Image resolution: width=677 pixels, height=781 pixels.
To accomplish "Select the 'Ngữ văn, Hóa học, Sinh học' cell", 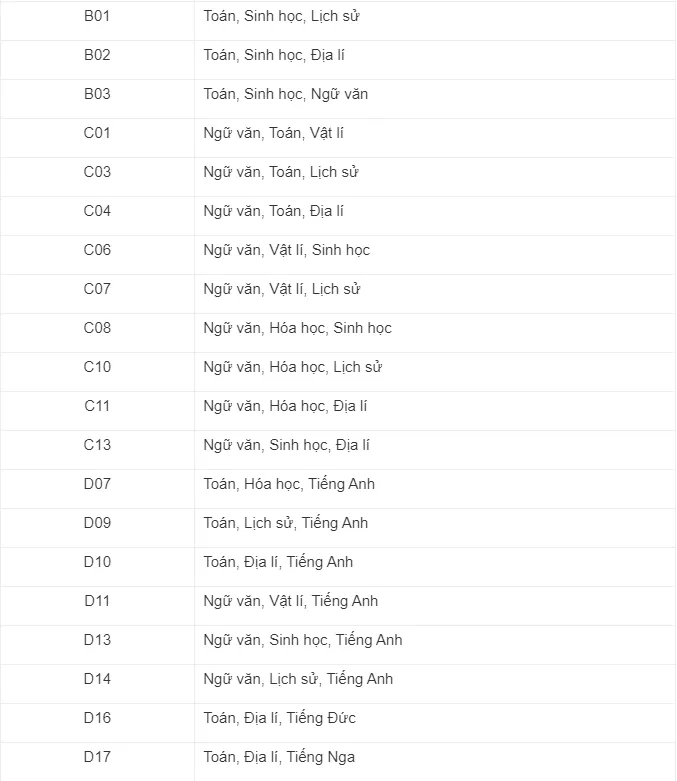I will pos(297,328).
